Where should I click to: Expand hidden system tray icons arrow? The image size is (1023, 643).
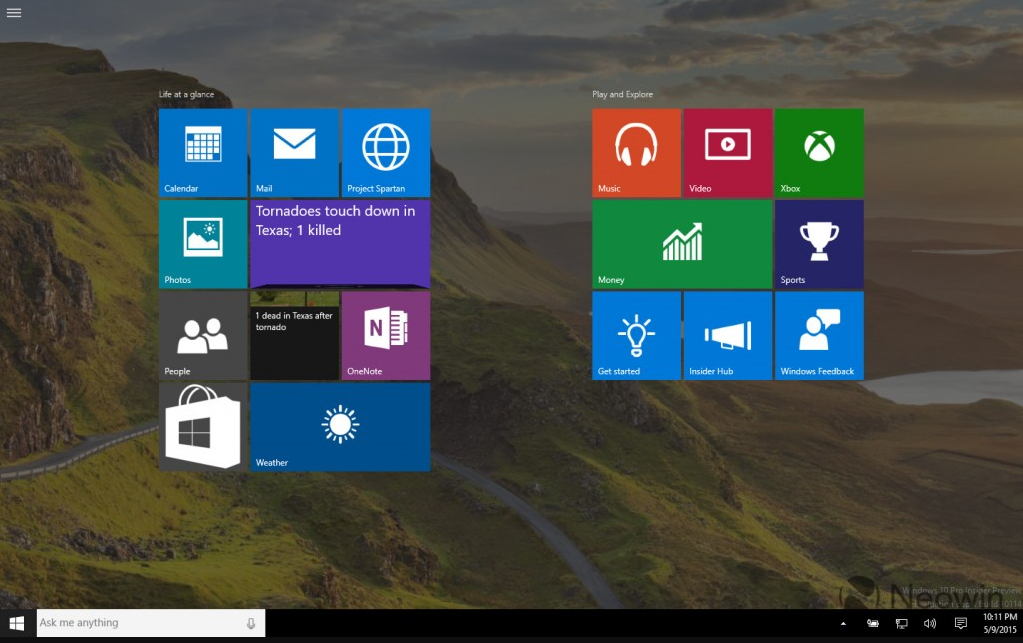pyautogui.click(x=843, y=623)
